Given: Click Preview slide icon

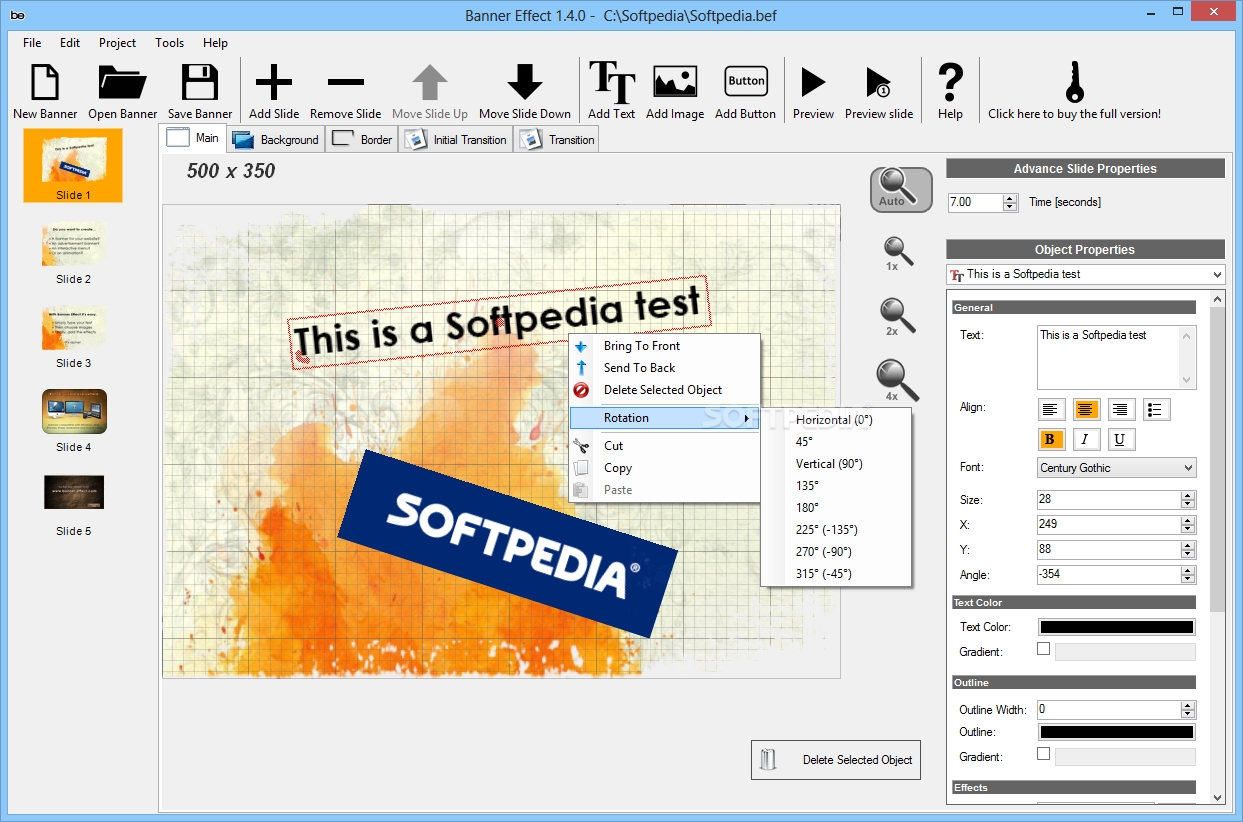Looking at the screenshot, I should pyautogui.click(x=878, y=82).
